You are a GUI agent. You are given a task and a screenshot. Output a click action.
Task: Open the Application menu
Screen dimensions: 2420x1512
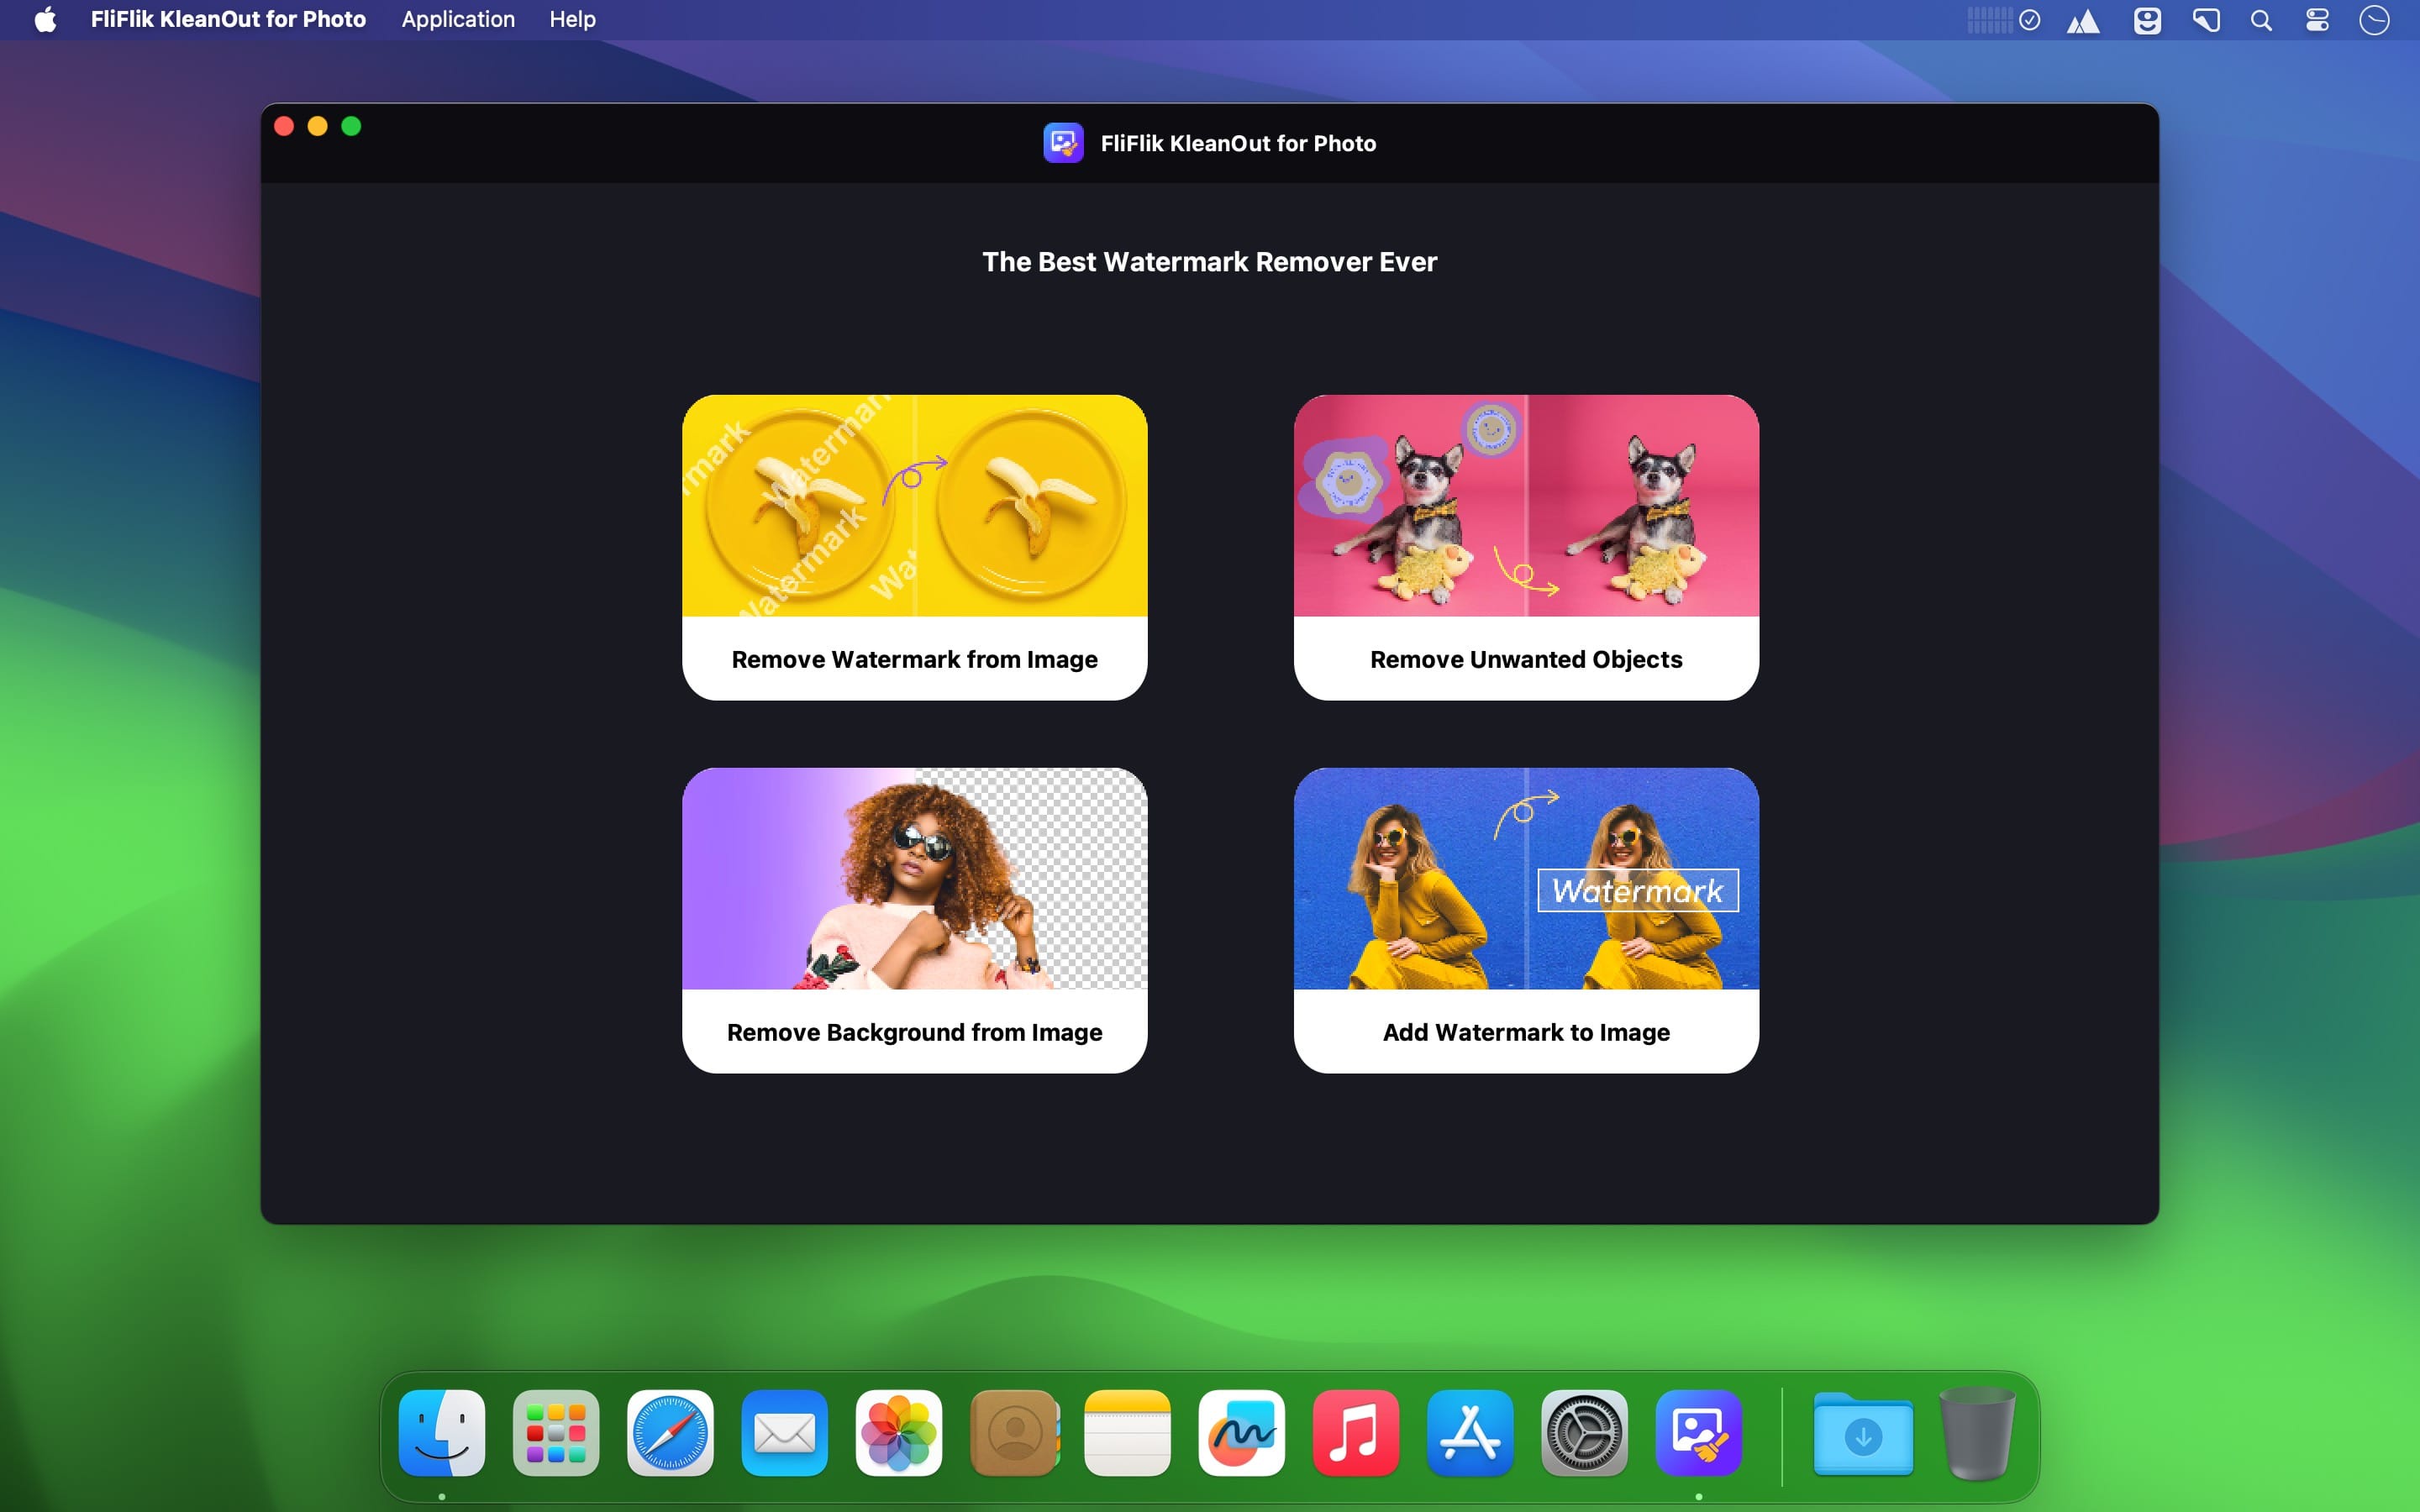coord(458,19)
